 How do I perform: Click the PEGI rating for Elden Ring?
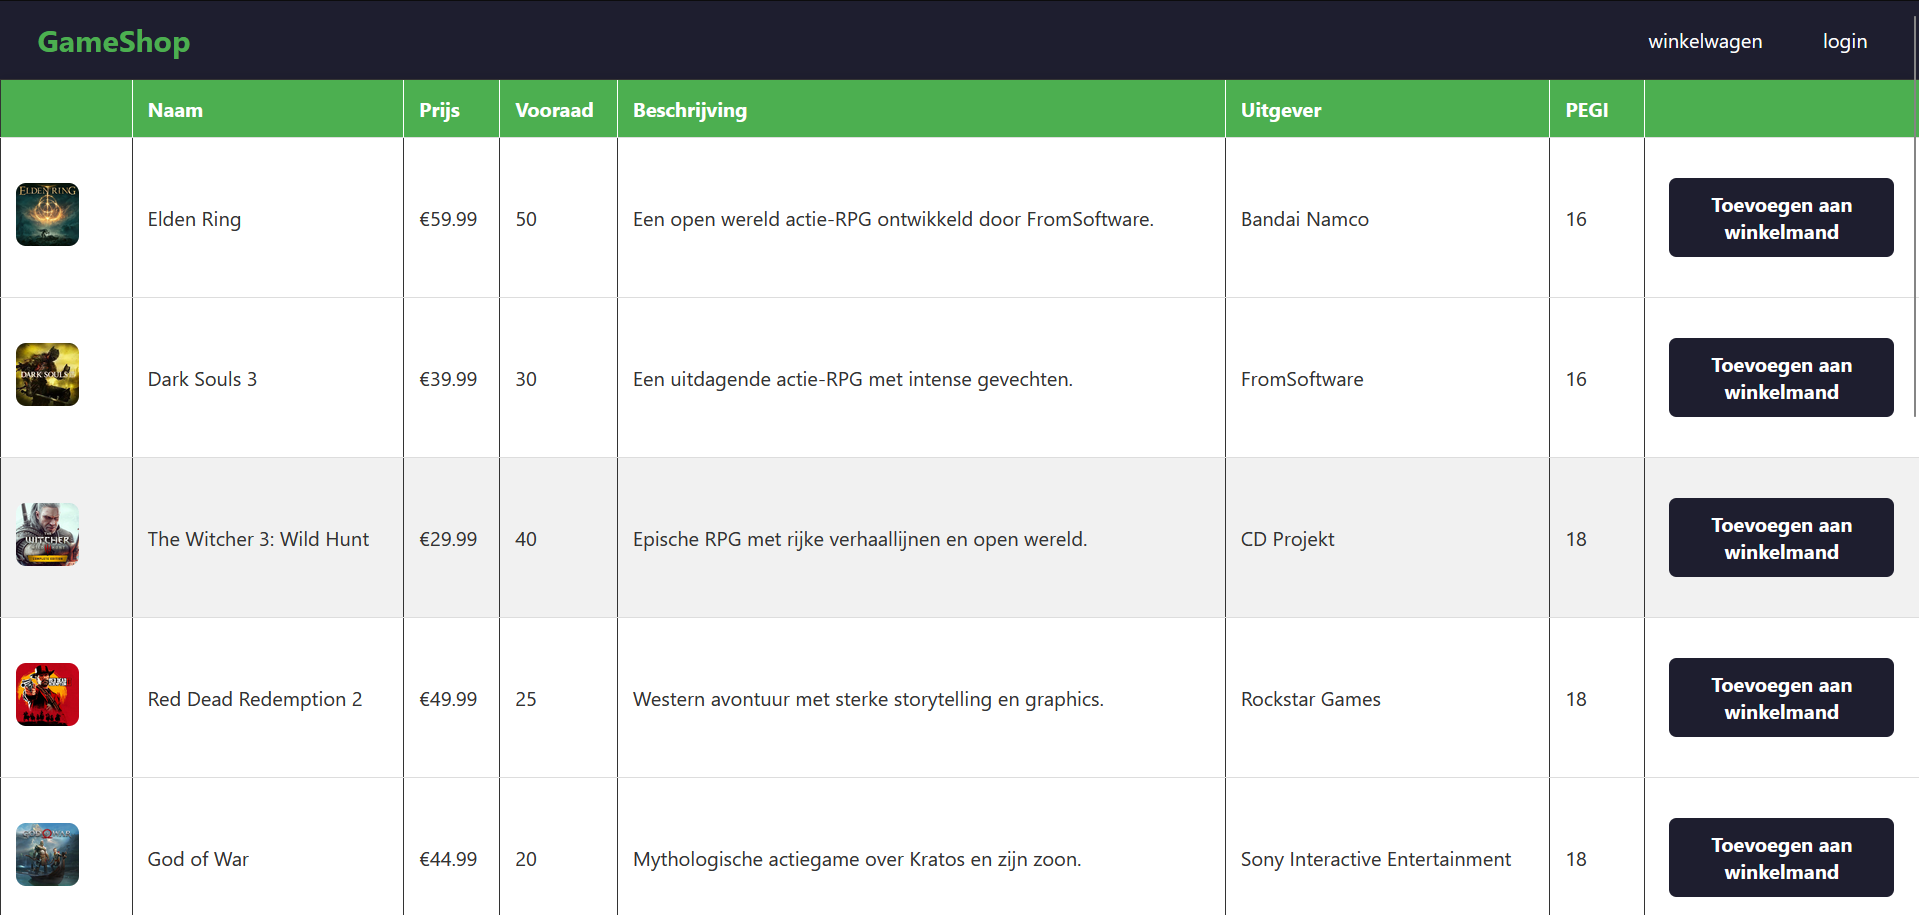click(1576, 219)
